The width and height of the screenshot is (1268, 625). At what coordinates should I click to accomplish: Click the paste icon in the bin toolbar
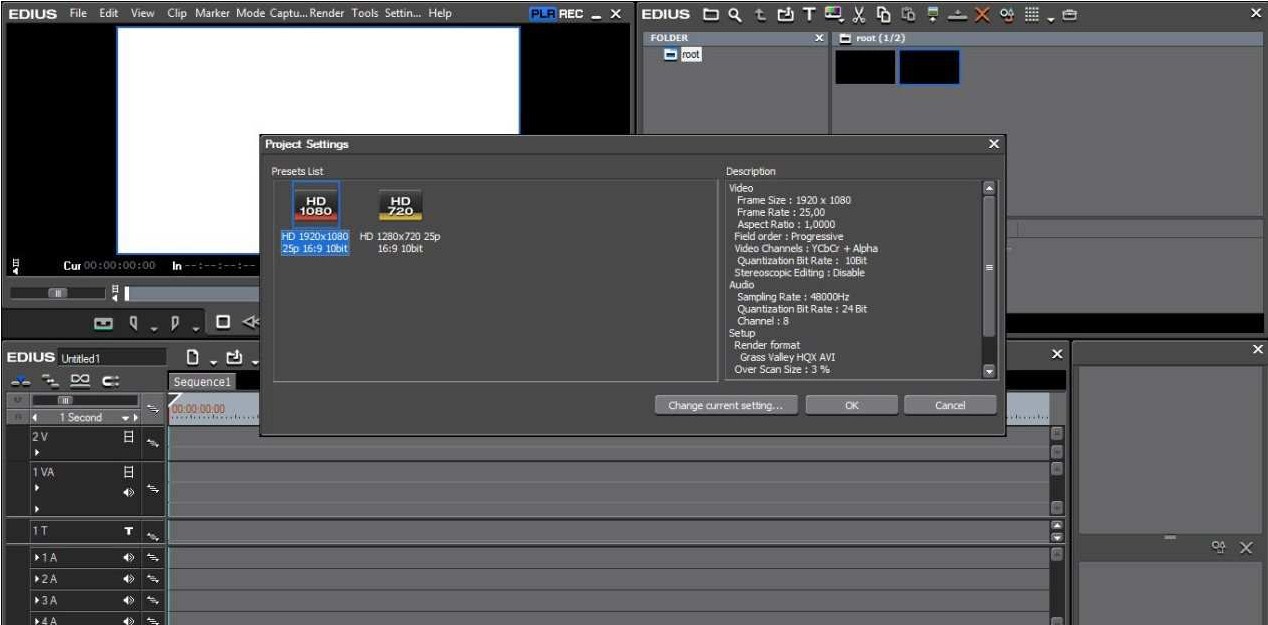907,14
